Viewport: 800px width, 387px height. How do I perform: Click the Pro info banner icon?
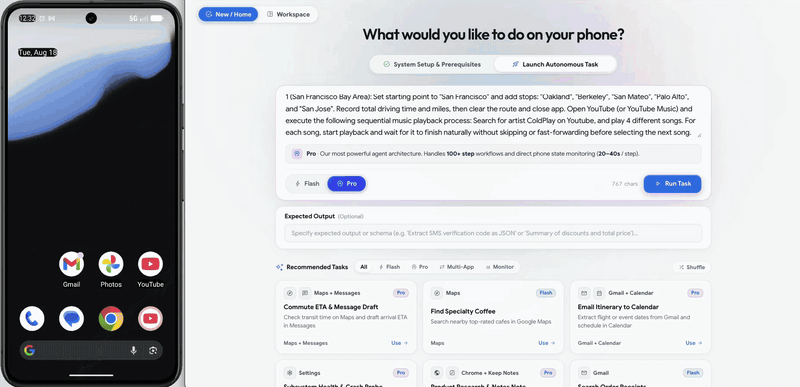pos(297,153)
